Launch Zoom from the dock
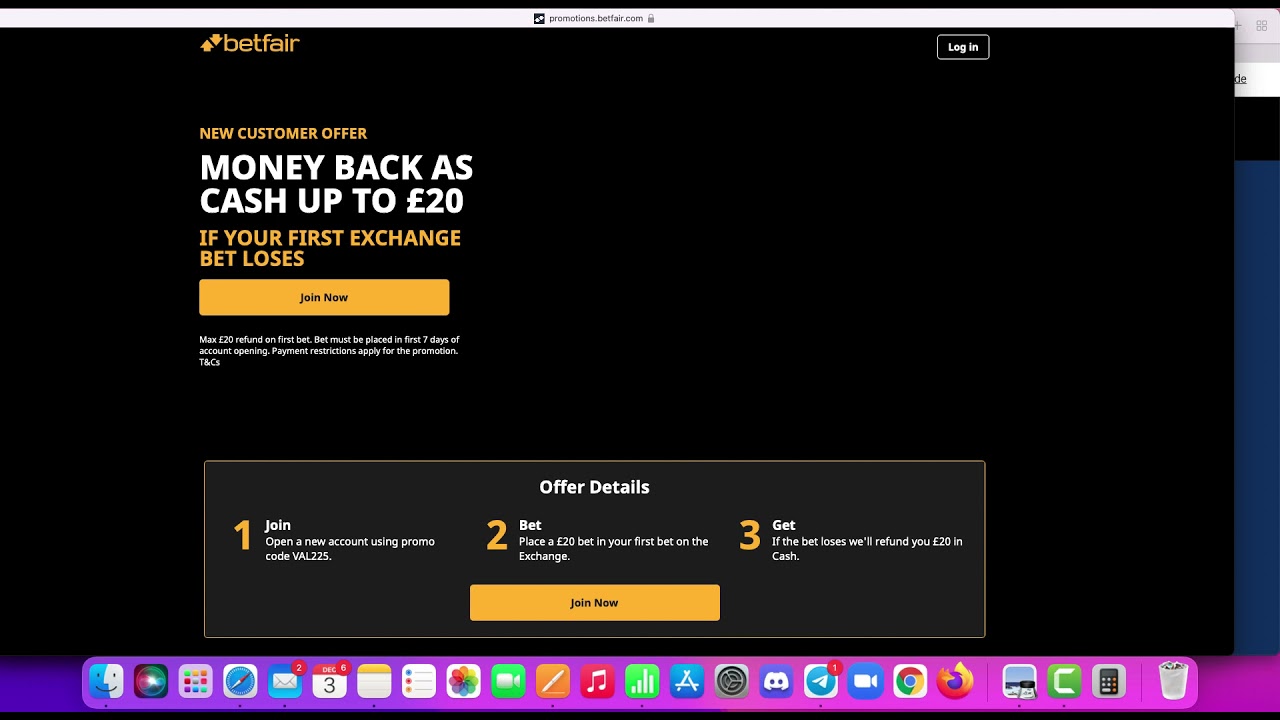 point(865,682)
